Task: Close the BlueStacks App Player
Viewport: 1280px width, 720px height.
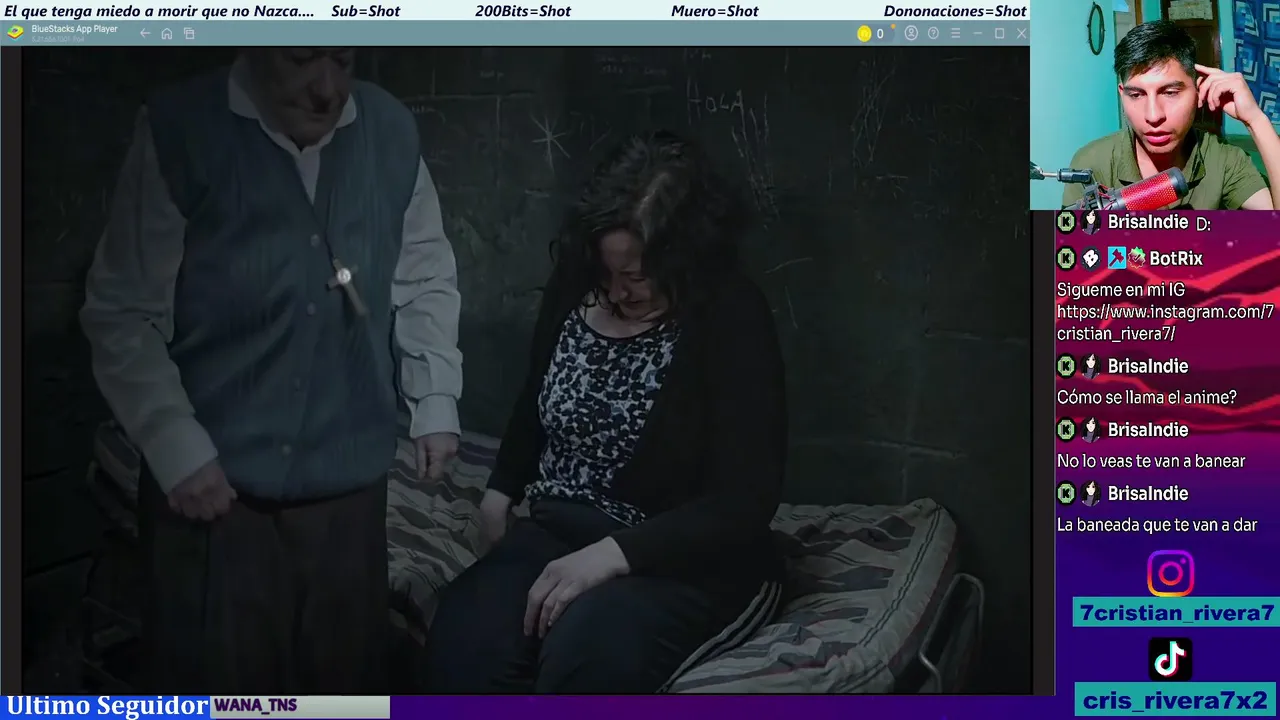Action: point(1021,33)
